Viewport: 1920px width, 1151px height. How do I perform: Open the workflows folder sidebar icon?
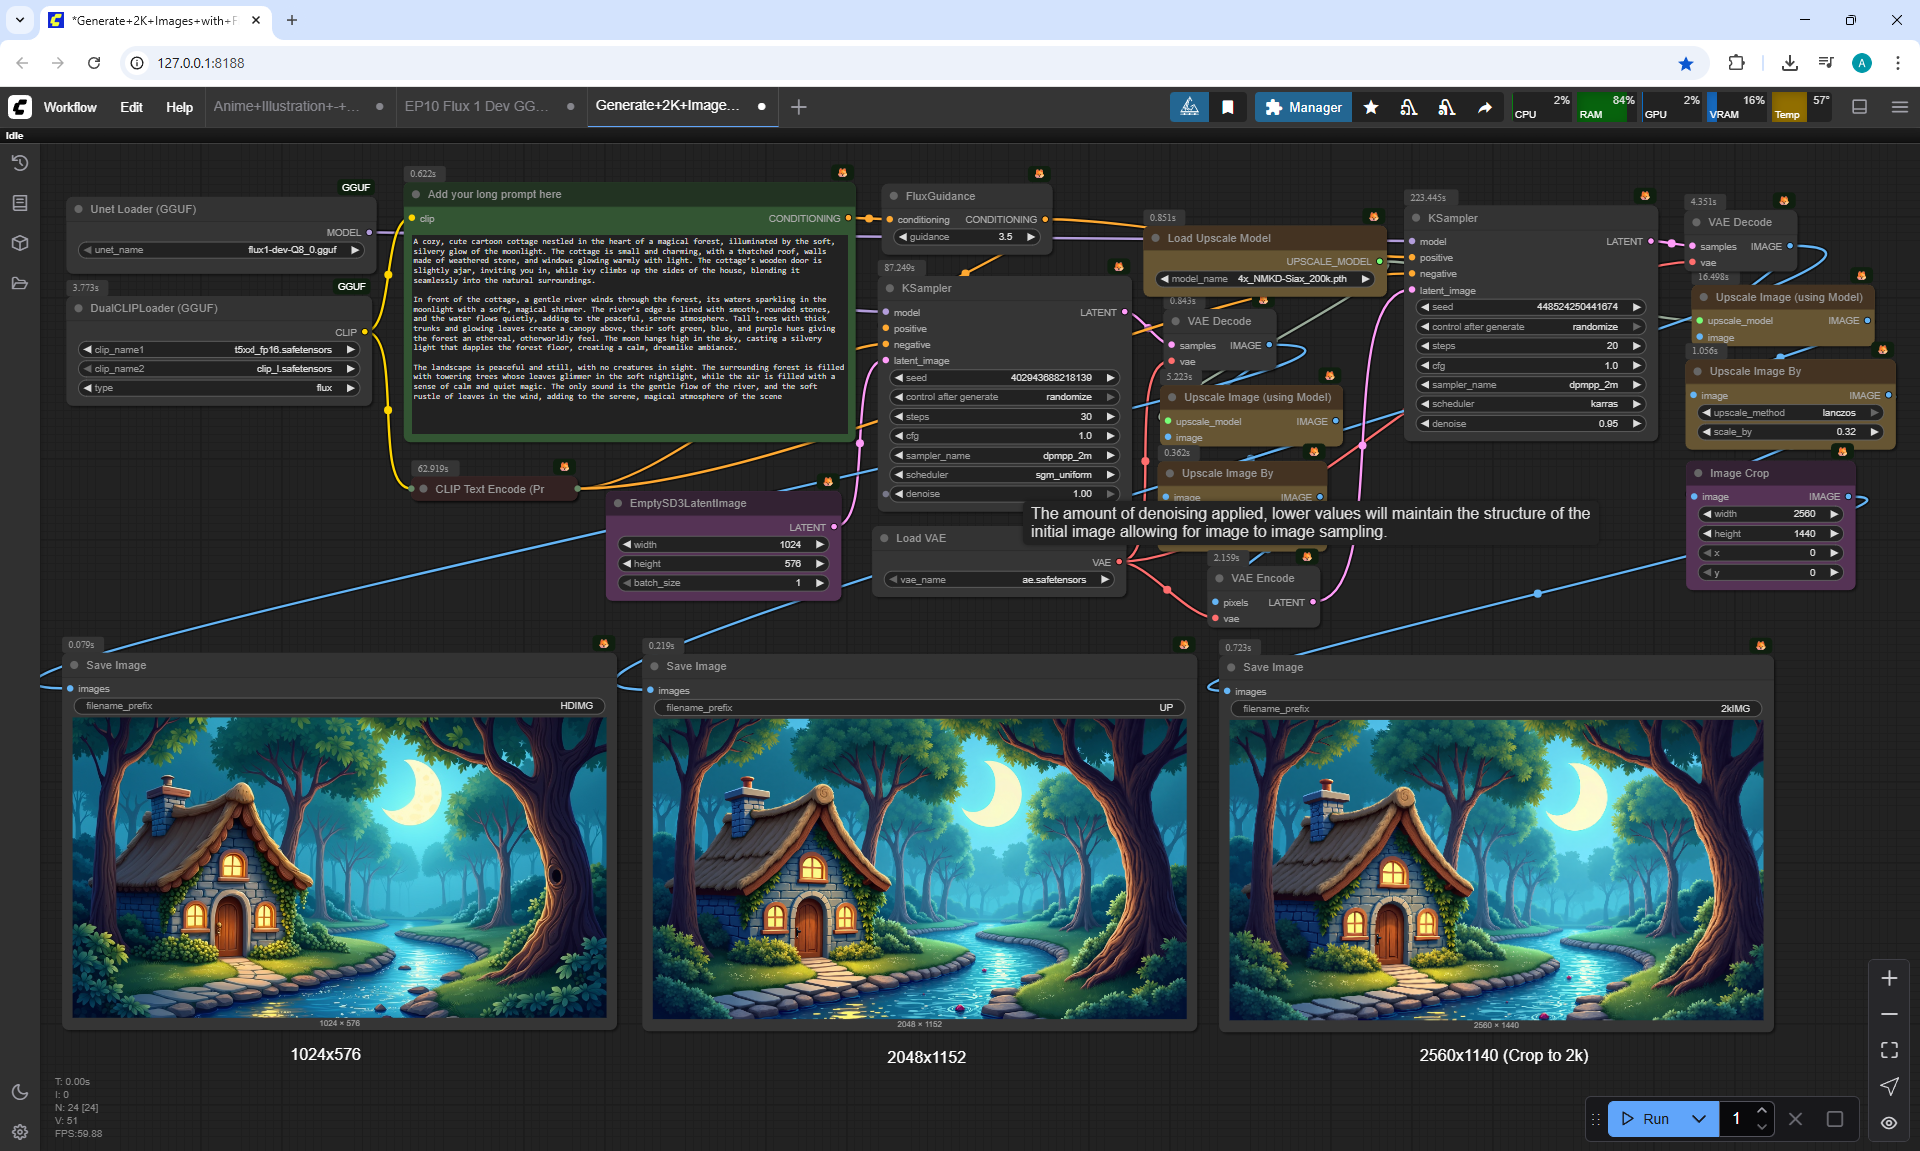(19, 283)
